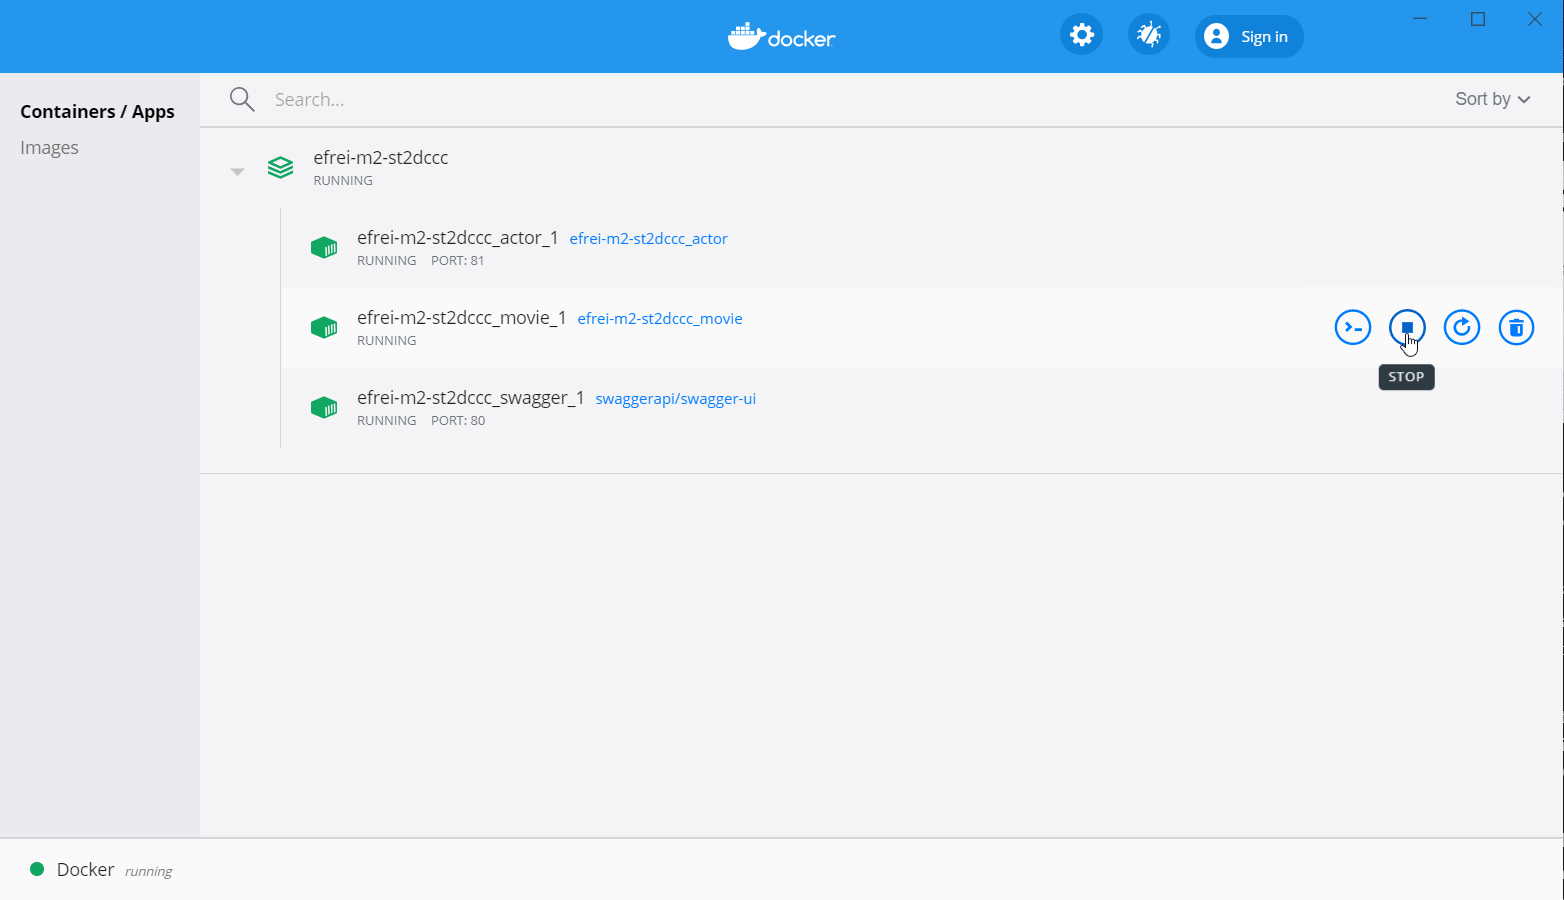
Task: Maximize the Docker window
Action: [x=1478, y=19]
